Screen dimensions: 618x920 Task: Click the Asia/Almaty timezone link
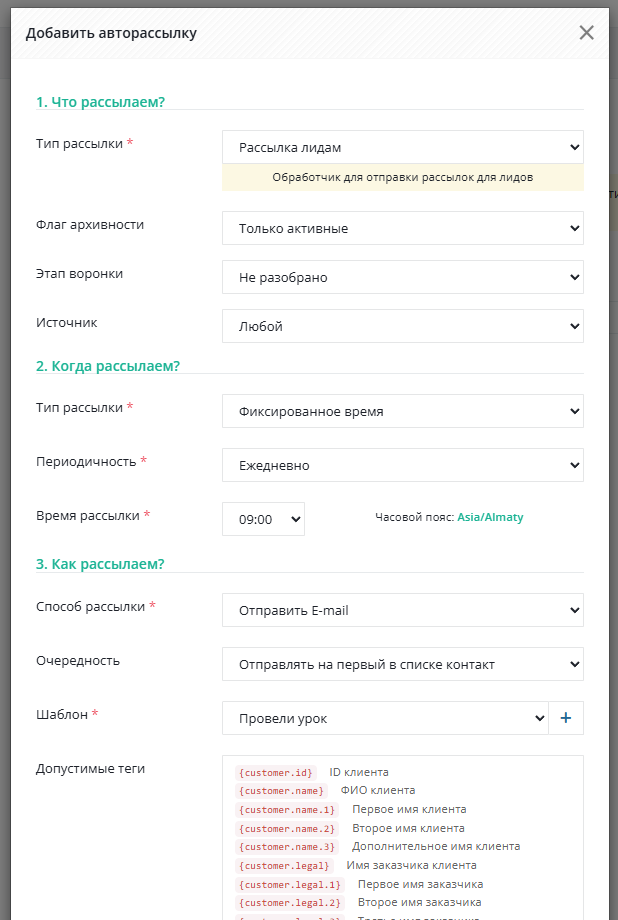click(x=490, y=518)
